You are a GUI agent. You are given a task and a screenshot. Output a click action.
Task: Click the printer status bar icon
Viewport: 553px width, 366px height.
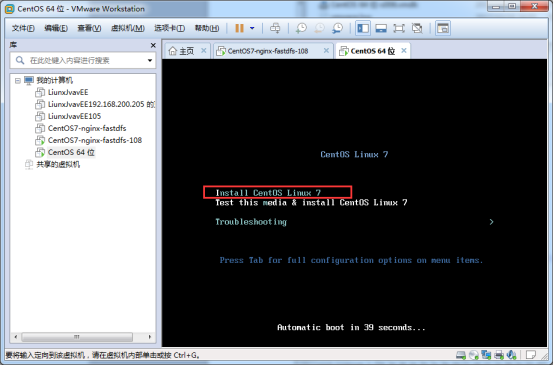click(499, 355)
